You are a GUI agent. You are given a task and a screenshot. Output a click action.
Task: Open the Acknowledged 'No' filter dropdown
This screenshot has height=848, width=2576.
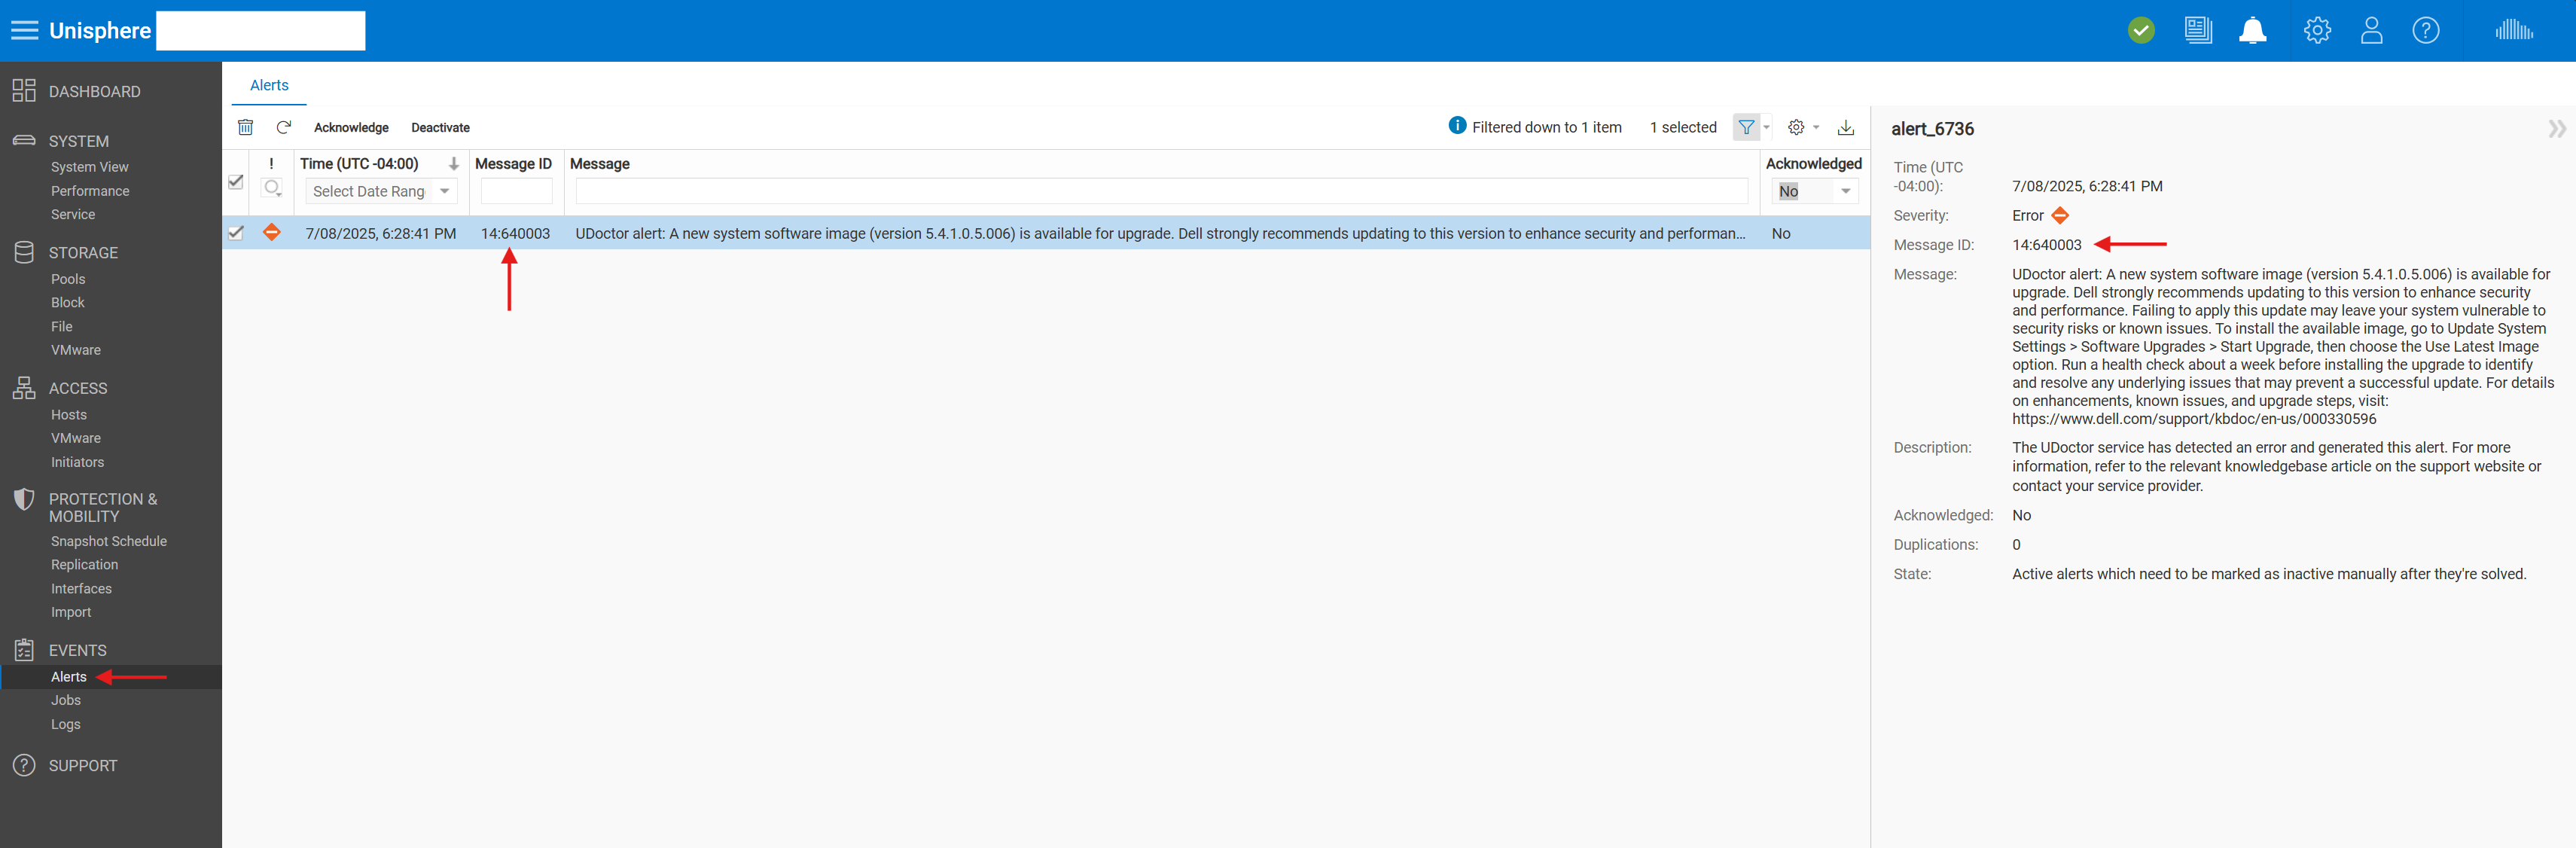point(1814,191)
